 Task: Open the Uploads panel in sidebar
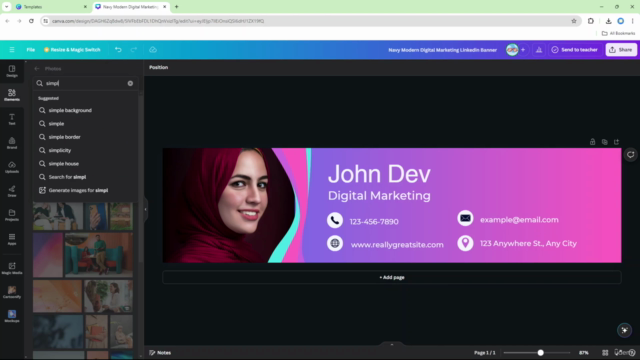[12, 167]
